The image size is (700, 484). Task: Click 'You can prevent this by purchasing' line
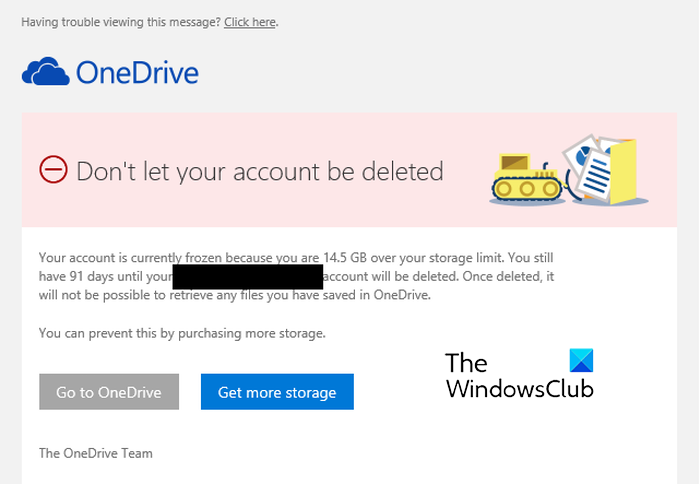click(182, 332)
